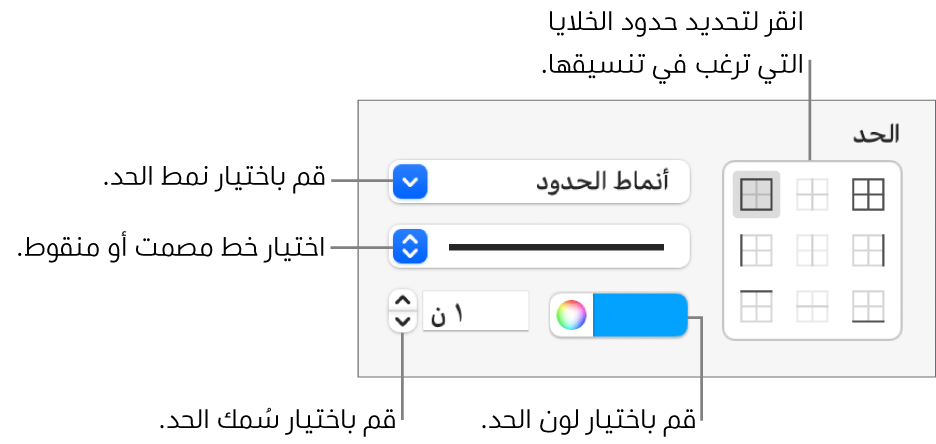Select the all borders grid icon
The height and width of the screenshot is (444, 936).
868,195
